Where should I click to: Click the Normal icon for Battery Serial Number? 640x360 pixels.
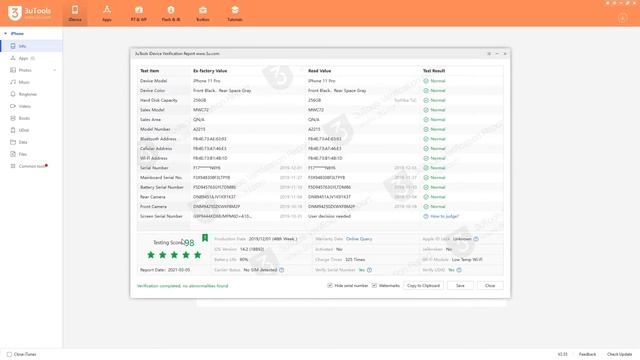point(426,187)
